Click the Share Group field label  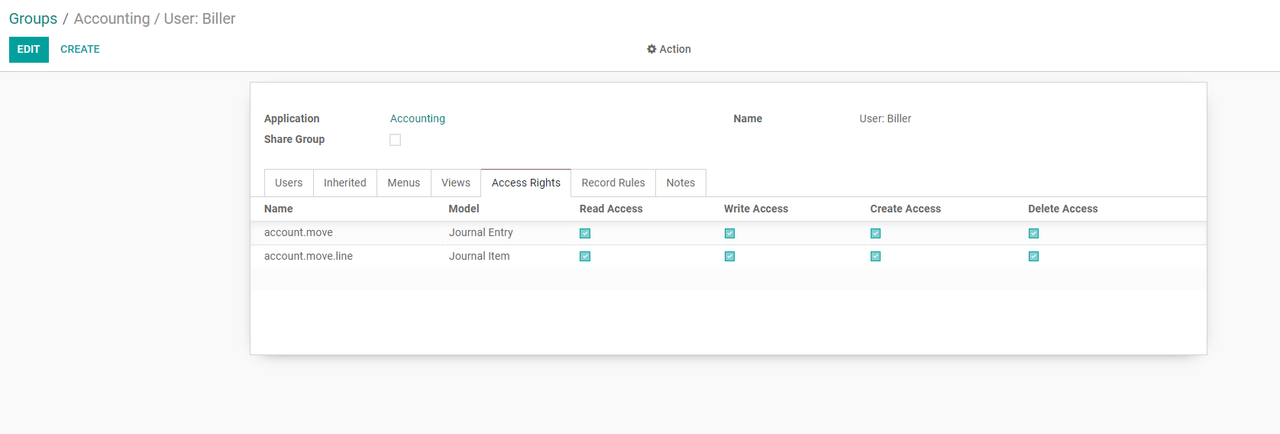pos(294,139)
